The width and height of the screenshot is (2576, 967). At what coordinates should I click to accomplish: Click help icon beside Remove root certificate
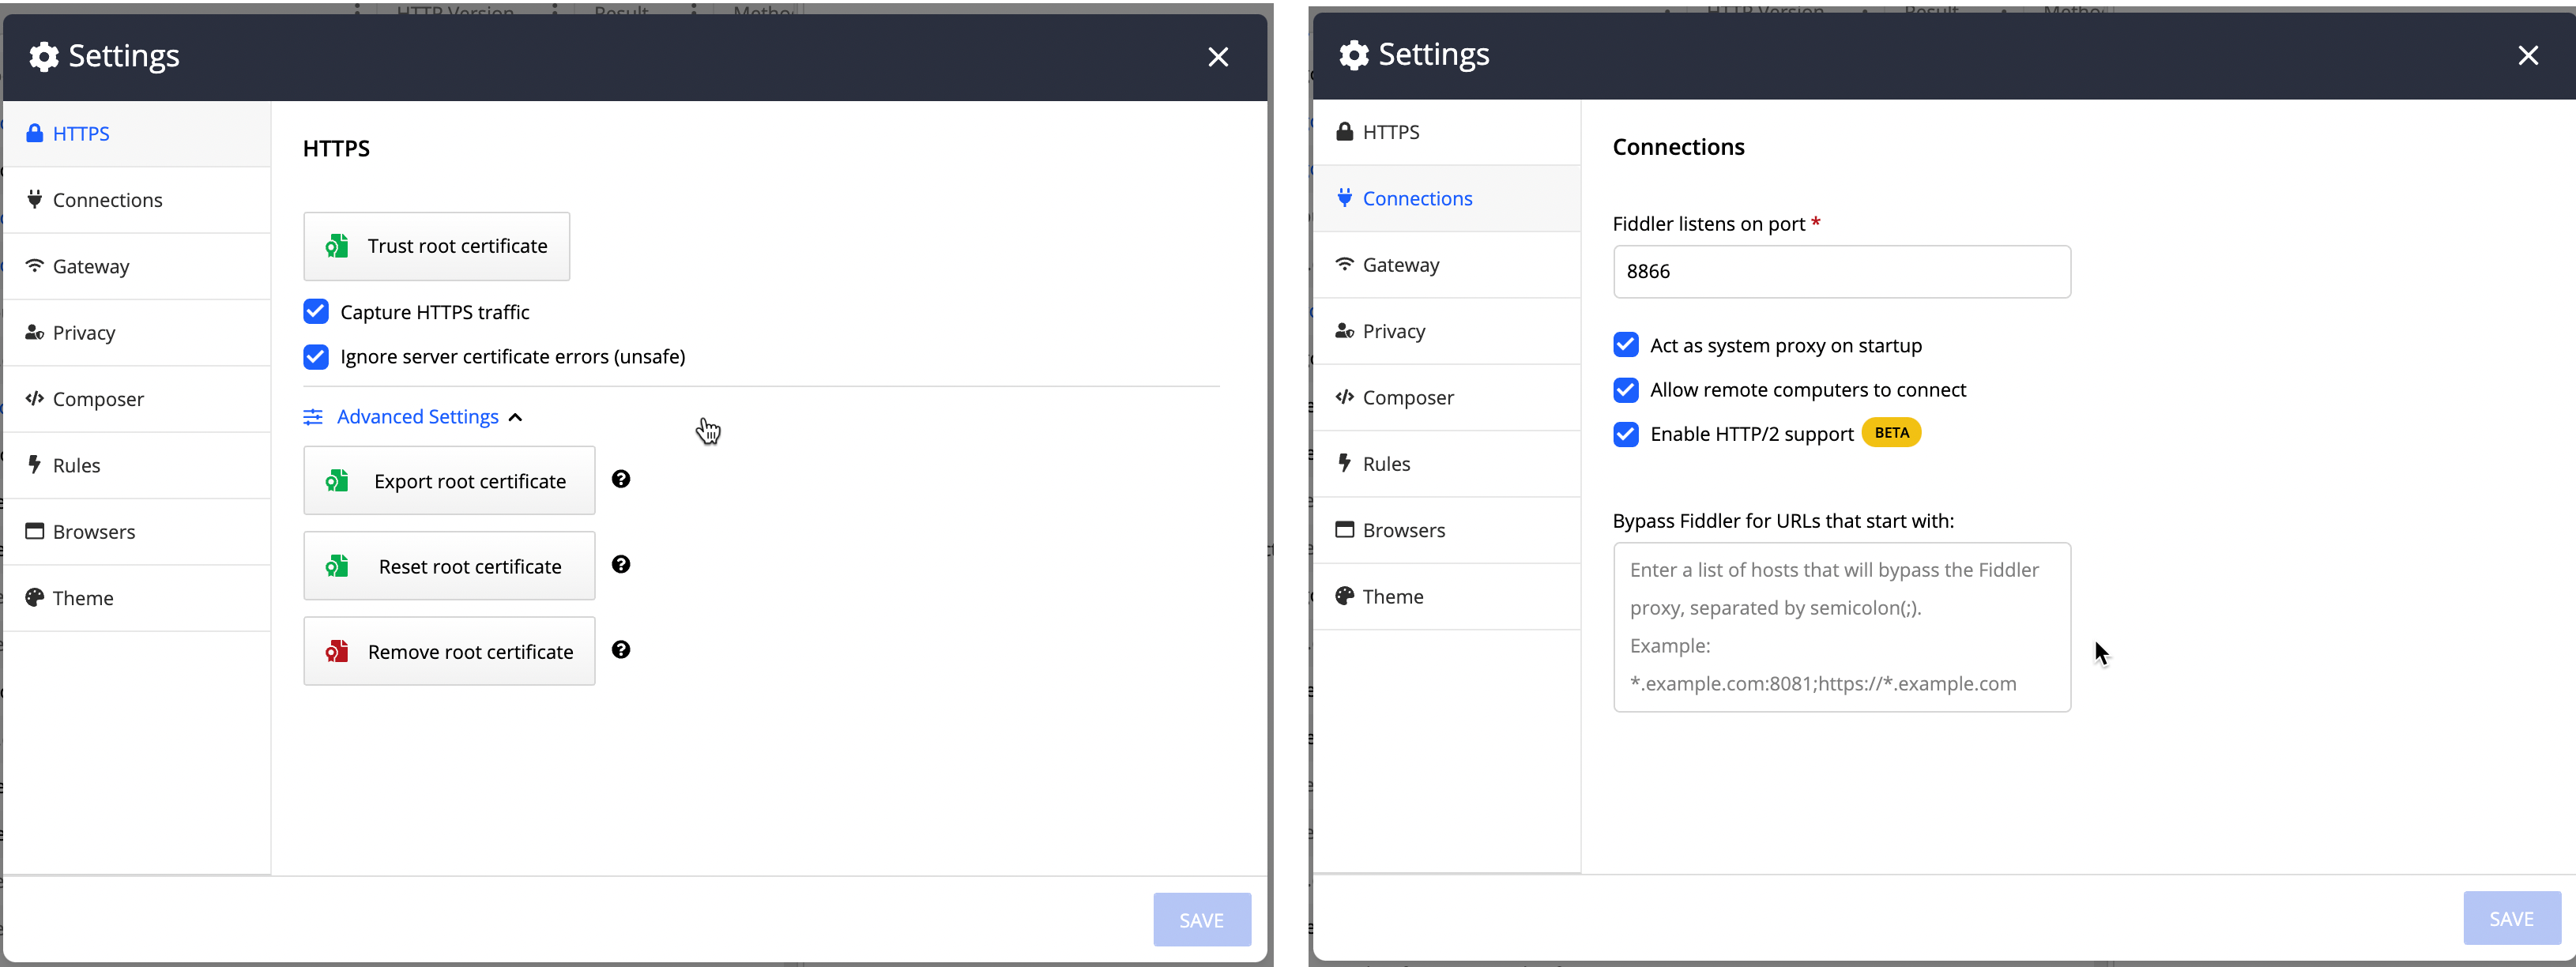[621, 650]
